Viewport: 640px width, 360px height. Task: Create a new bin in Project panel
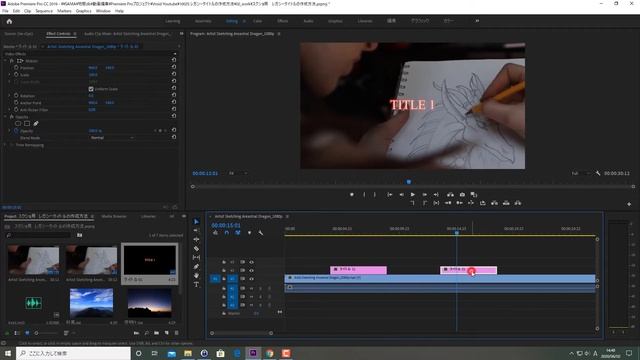pos(156,333)
